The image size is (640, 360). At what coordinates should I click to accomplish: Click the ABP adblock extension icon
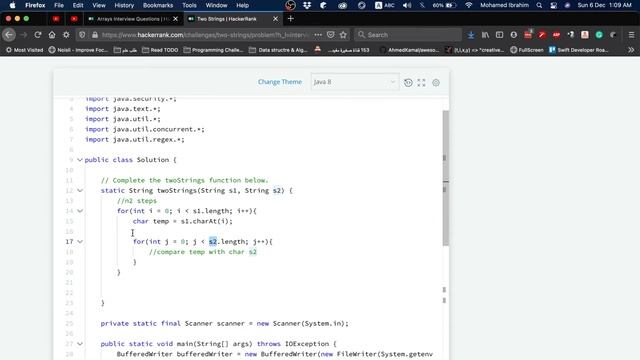point(556,35)
